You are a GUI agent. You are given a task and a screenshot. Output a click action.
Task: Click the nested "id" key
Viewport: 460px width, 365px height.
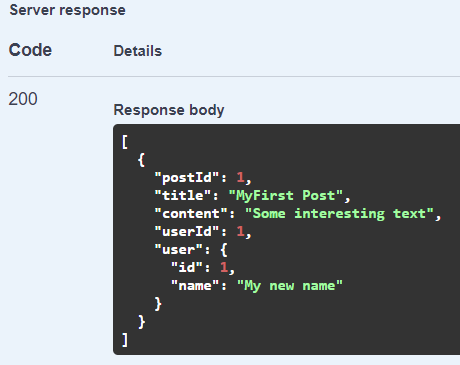click(187, 267)
